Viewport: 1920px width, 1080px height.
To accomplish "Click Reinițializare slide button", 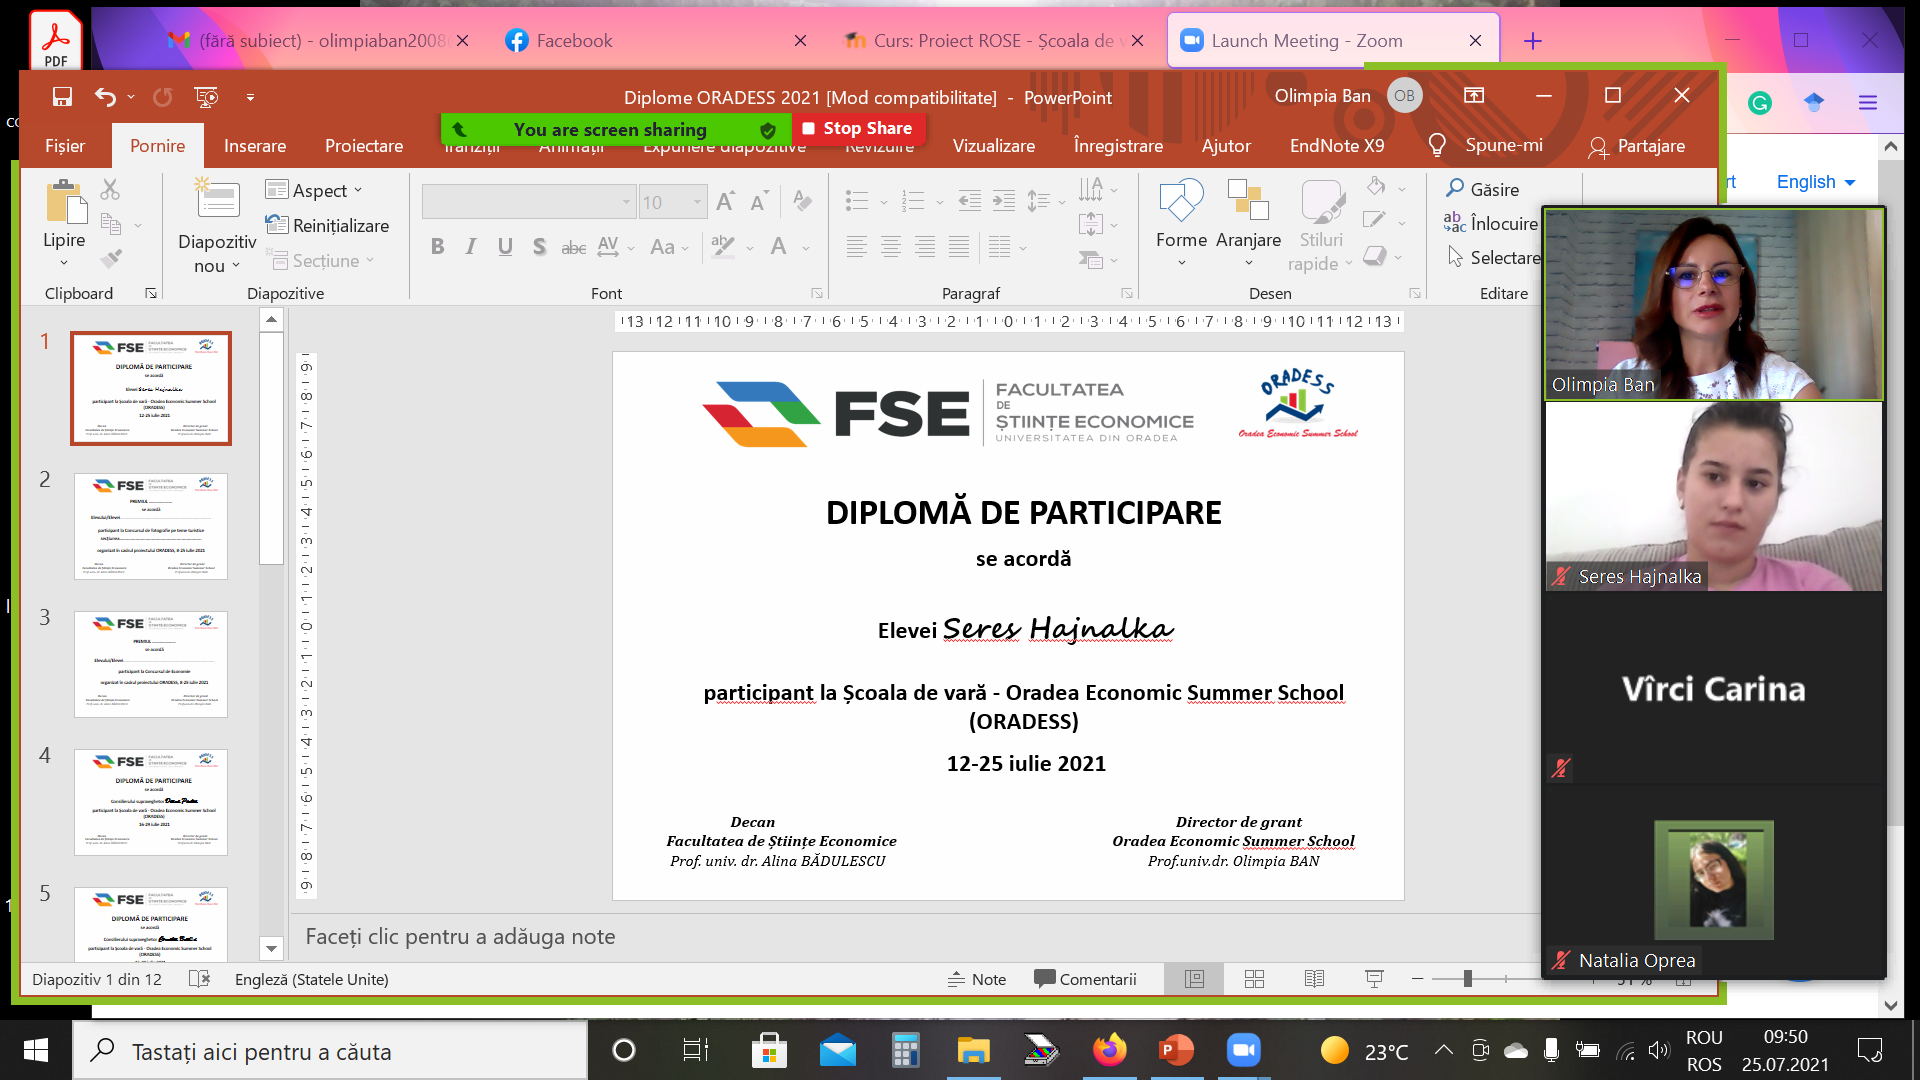I will point(328,225).
